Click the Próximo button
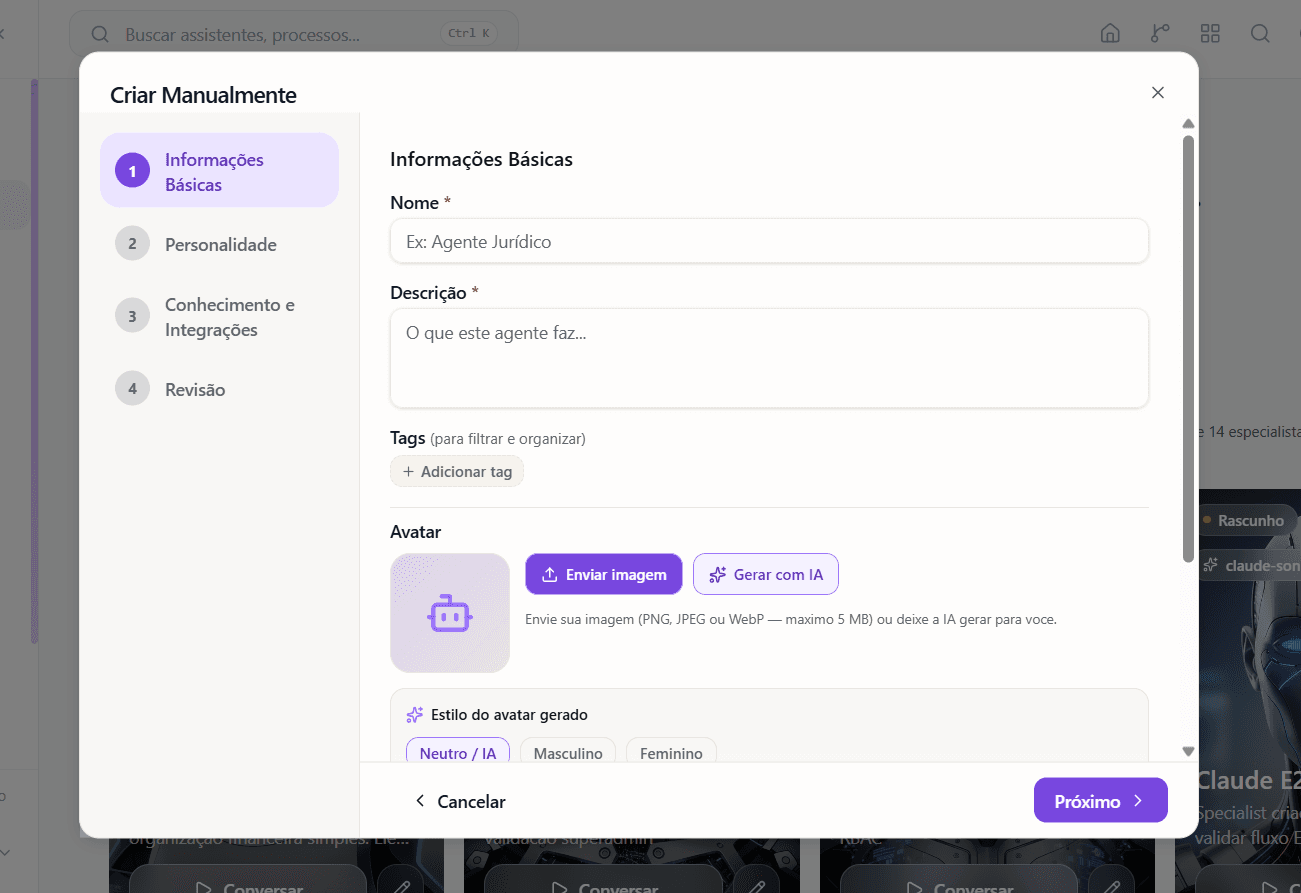The image size is (1301, 893). [1100, 800]
